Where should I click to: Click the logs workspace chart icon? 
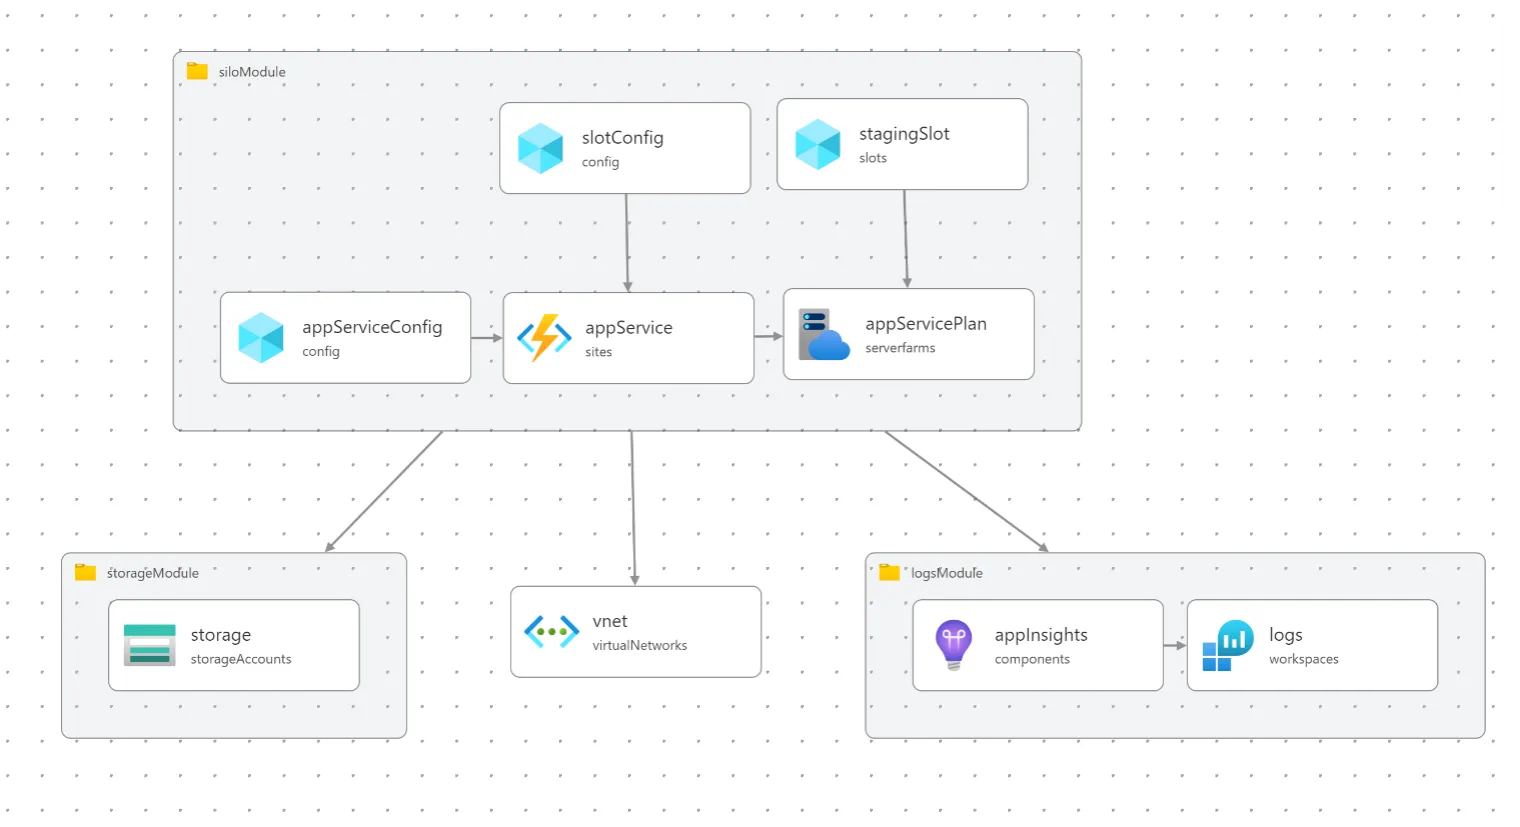click(1228, 645)
